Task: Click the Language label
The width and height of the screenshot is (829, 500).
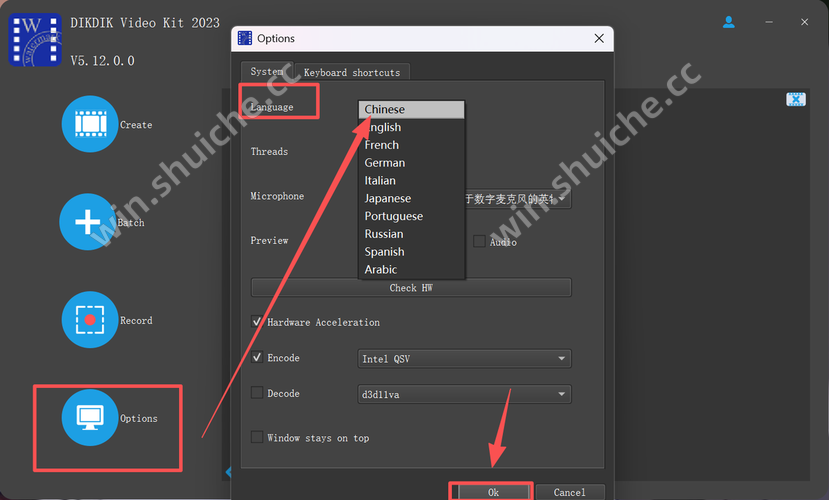Action: coord(272,107)
